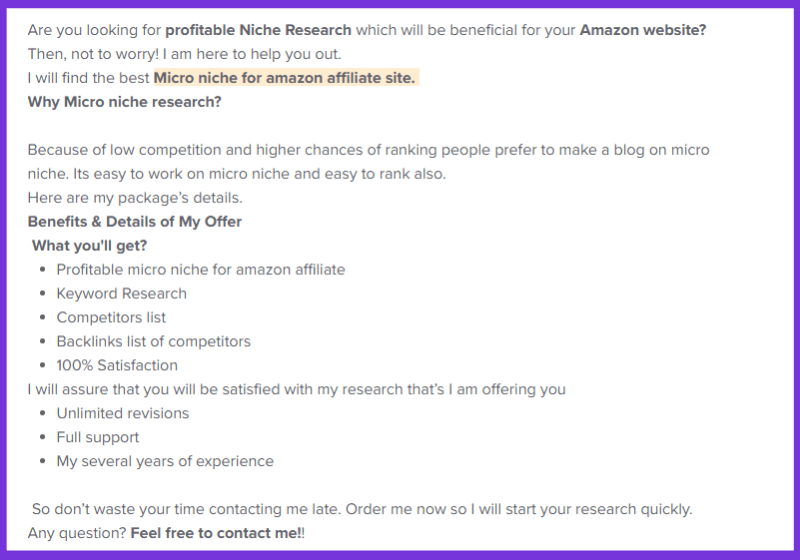Click the 'profitable Niche Research' bold text
Image resolution: width=800 pixels, height=560 pixels.
(258, 30)
